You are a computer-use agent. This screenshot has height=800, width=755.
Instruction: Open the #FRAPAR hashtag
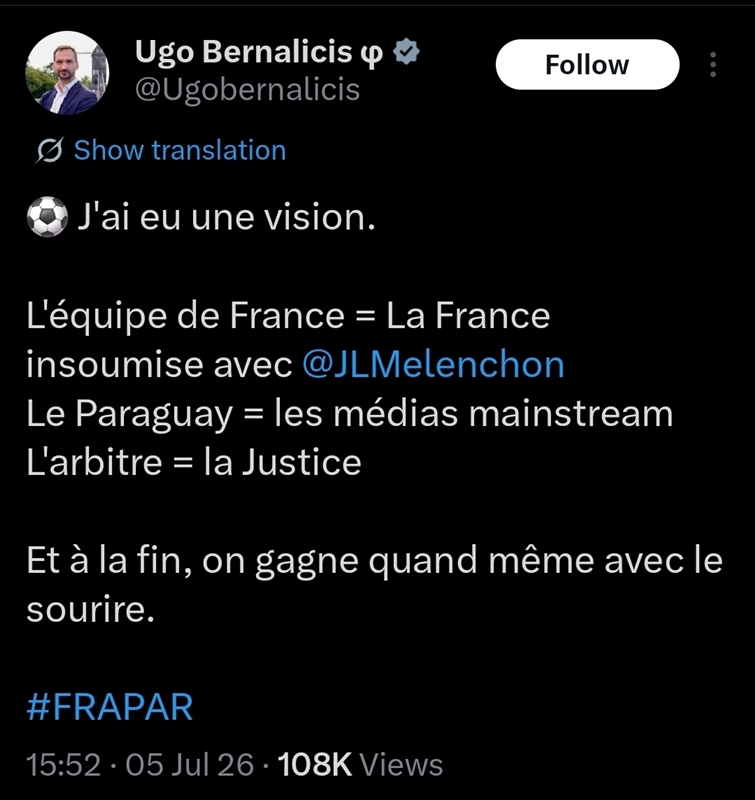pyautogui.click(x=110, y=707)
